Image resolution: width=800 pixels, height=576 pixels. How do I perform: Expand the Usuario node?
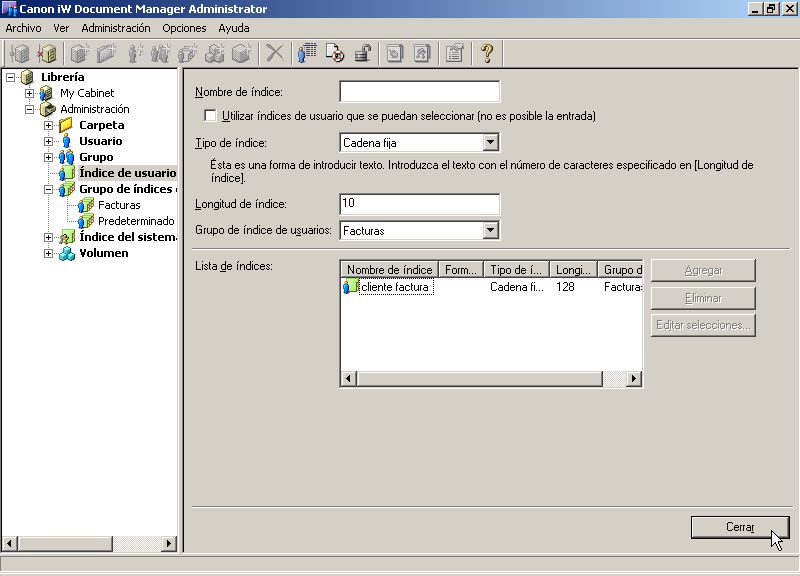48,141
